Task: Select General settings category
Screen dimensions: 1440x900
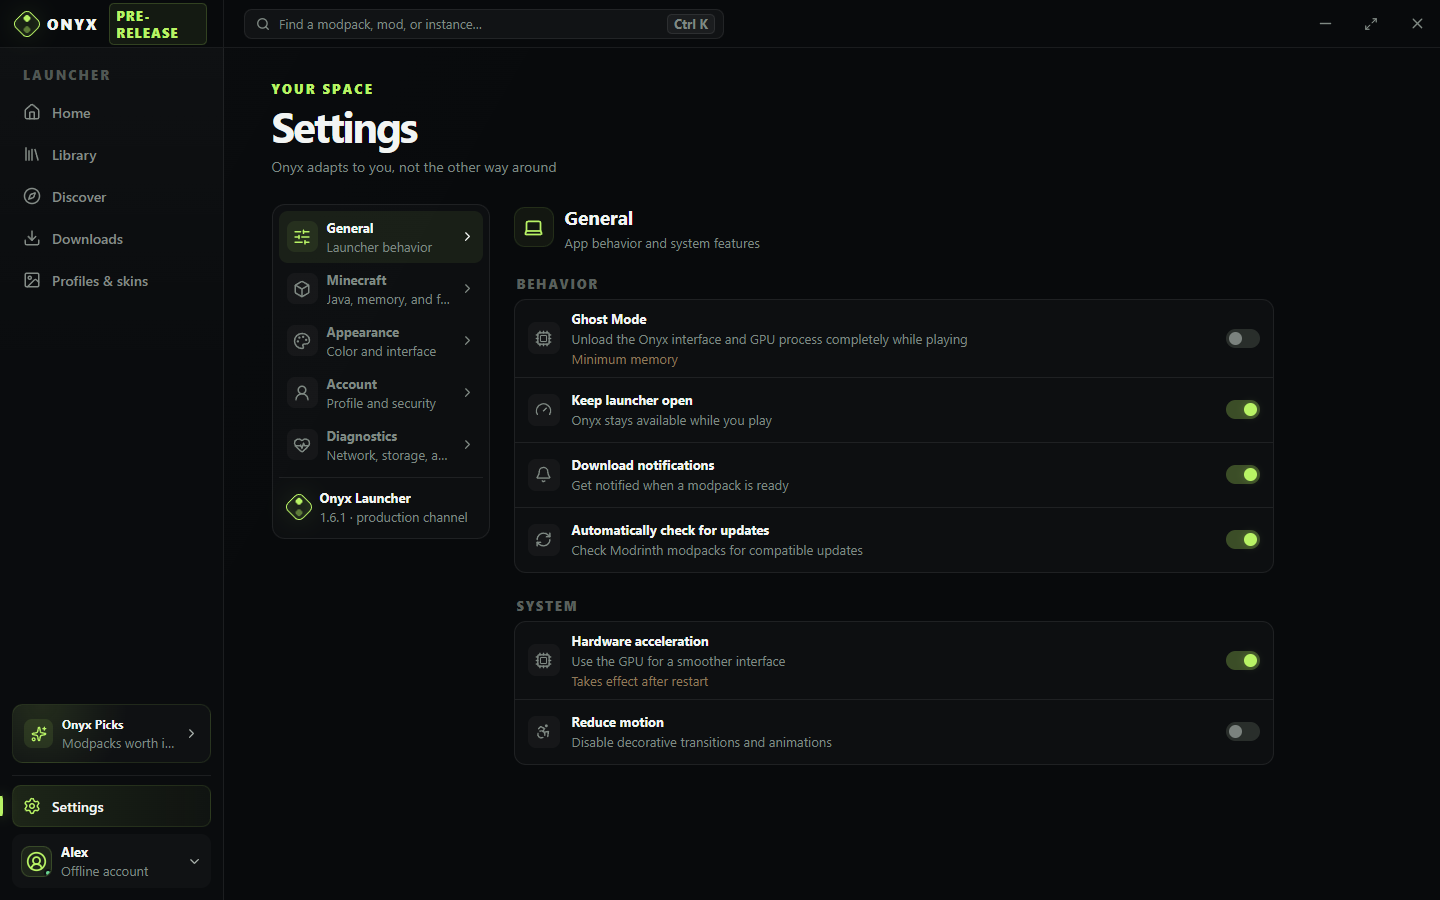Action: point(381,237)
